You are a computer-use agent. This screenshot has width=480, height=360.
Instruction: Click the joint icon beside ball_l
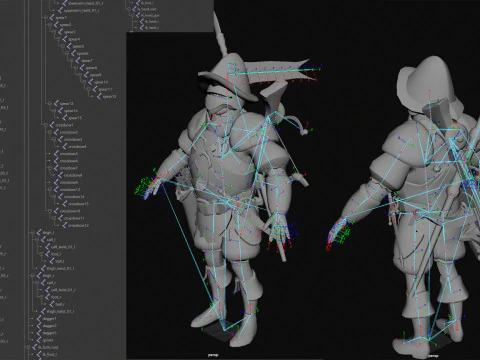pos(52,261)
